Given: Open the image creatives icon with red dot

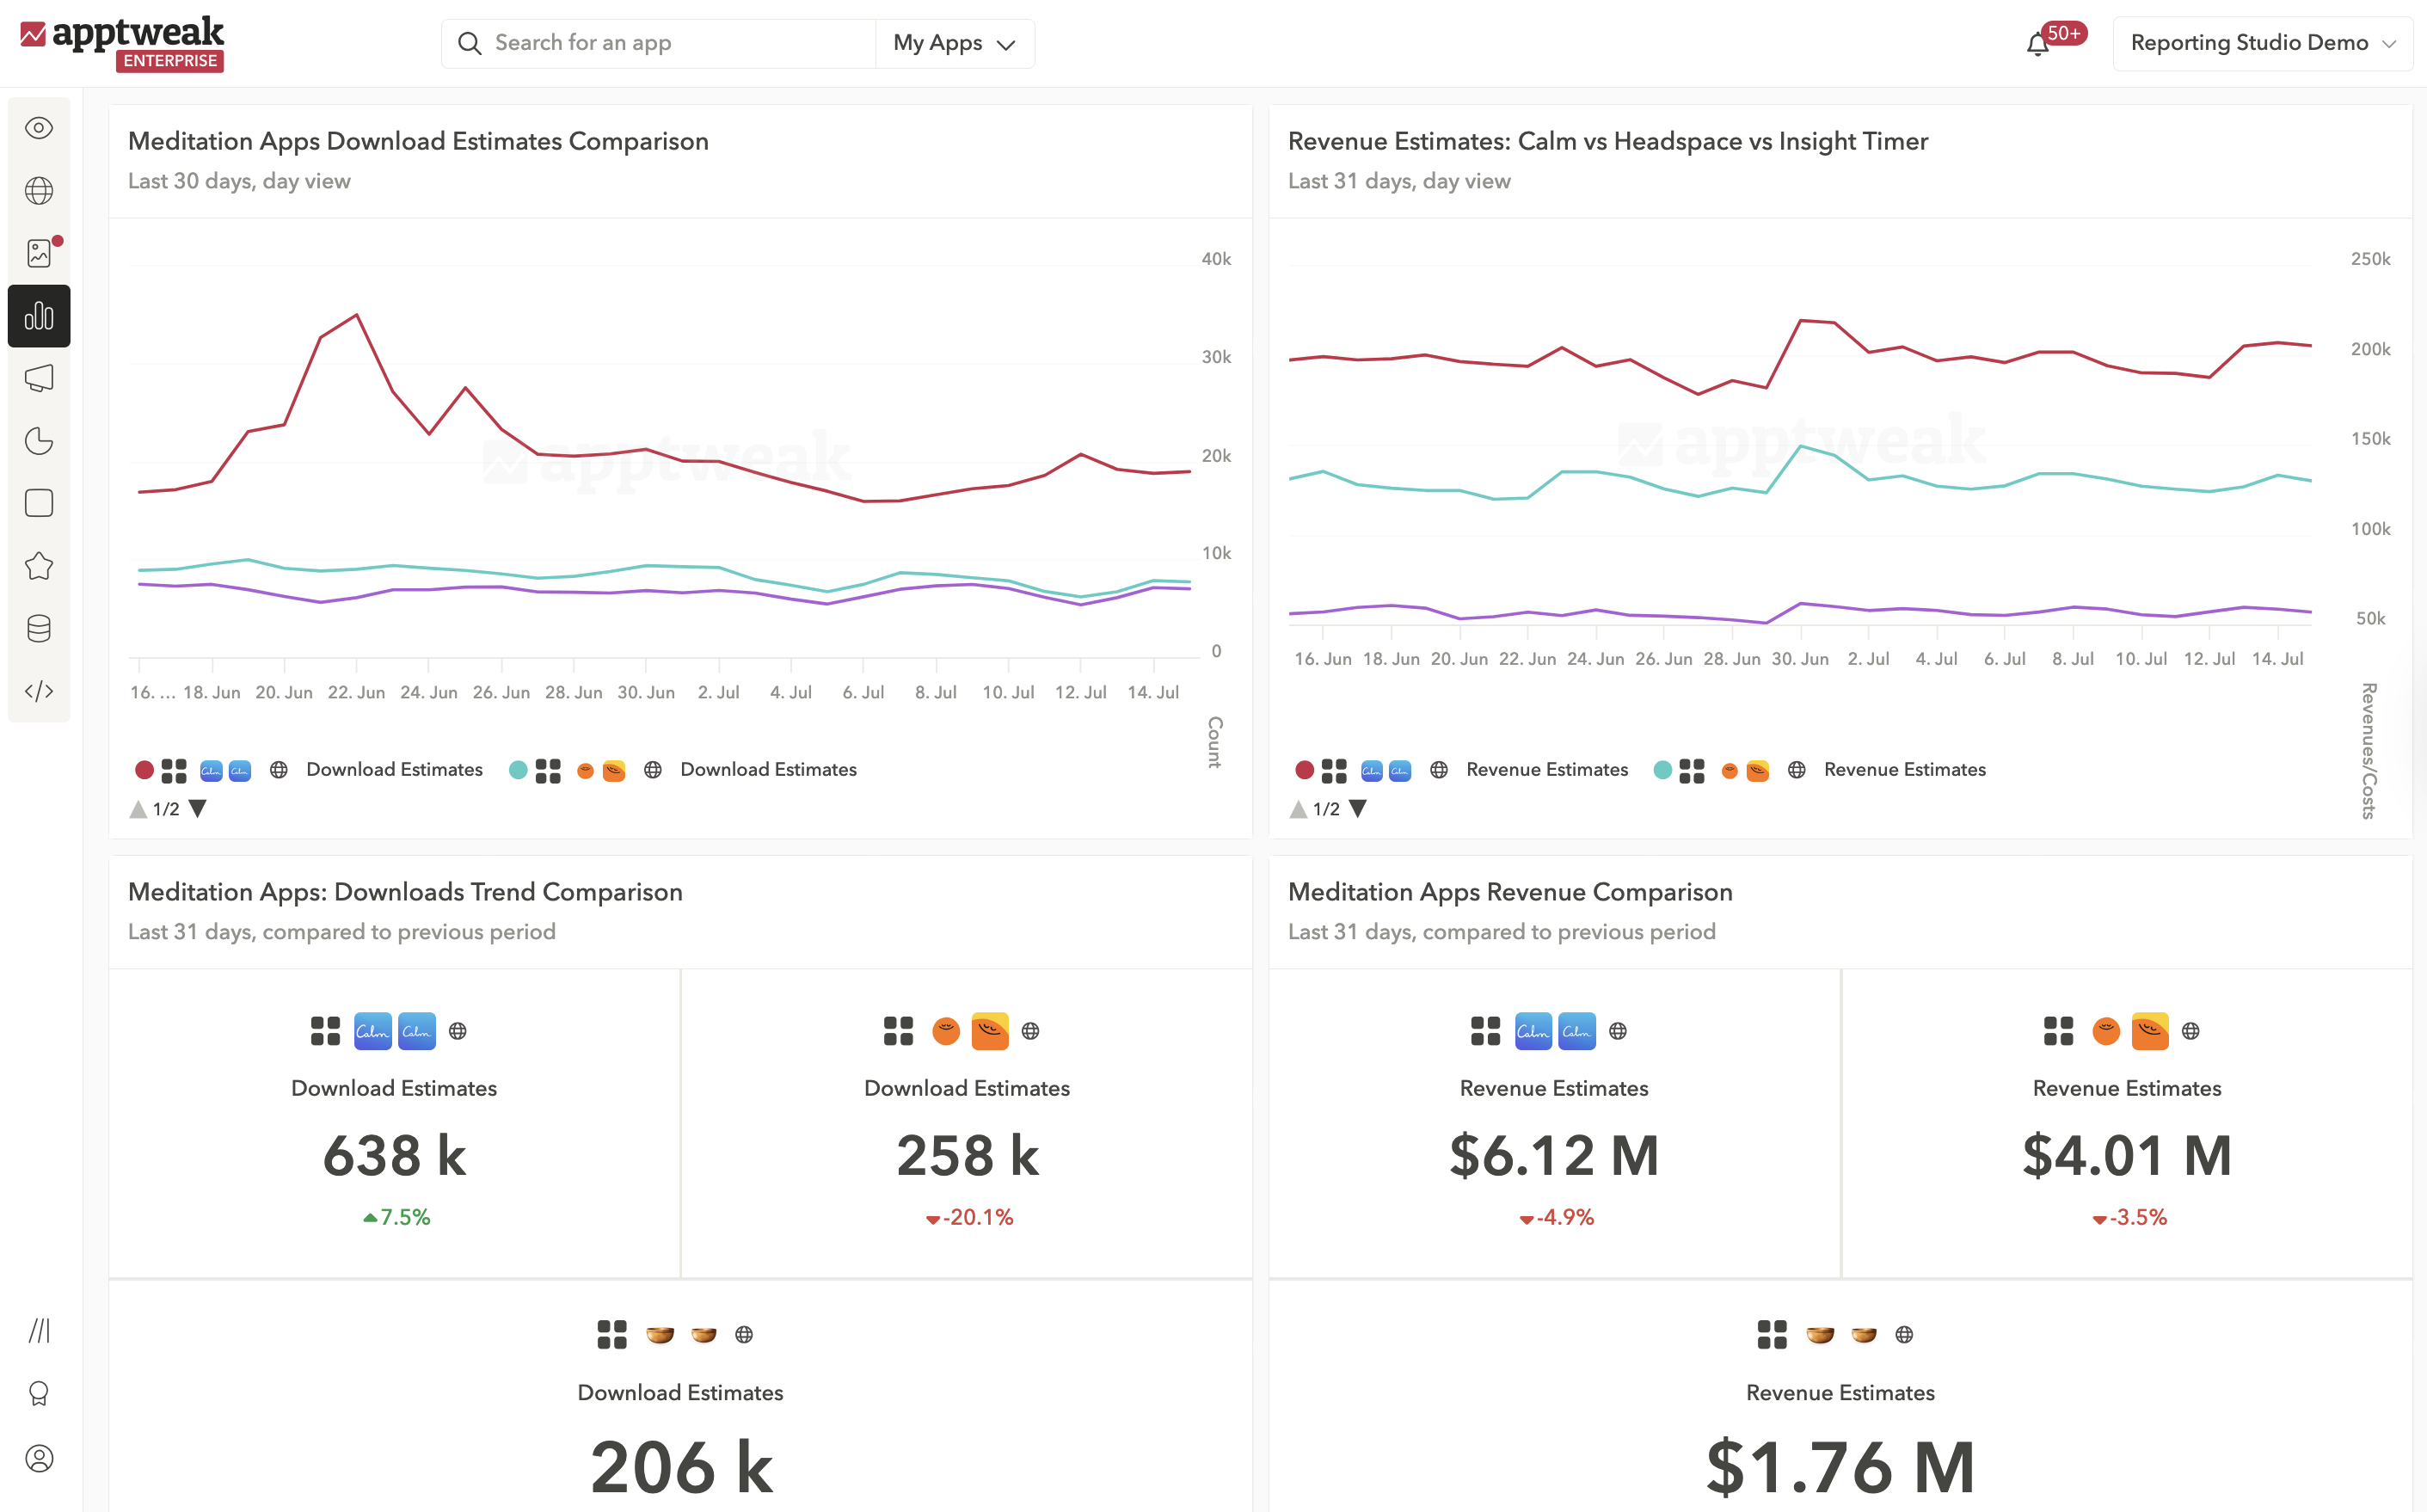Looking at the screenshot, I should click(x=39, y=253).
